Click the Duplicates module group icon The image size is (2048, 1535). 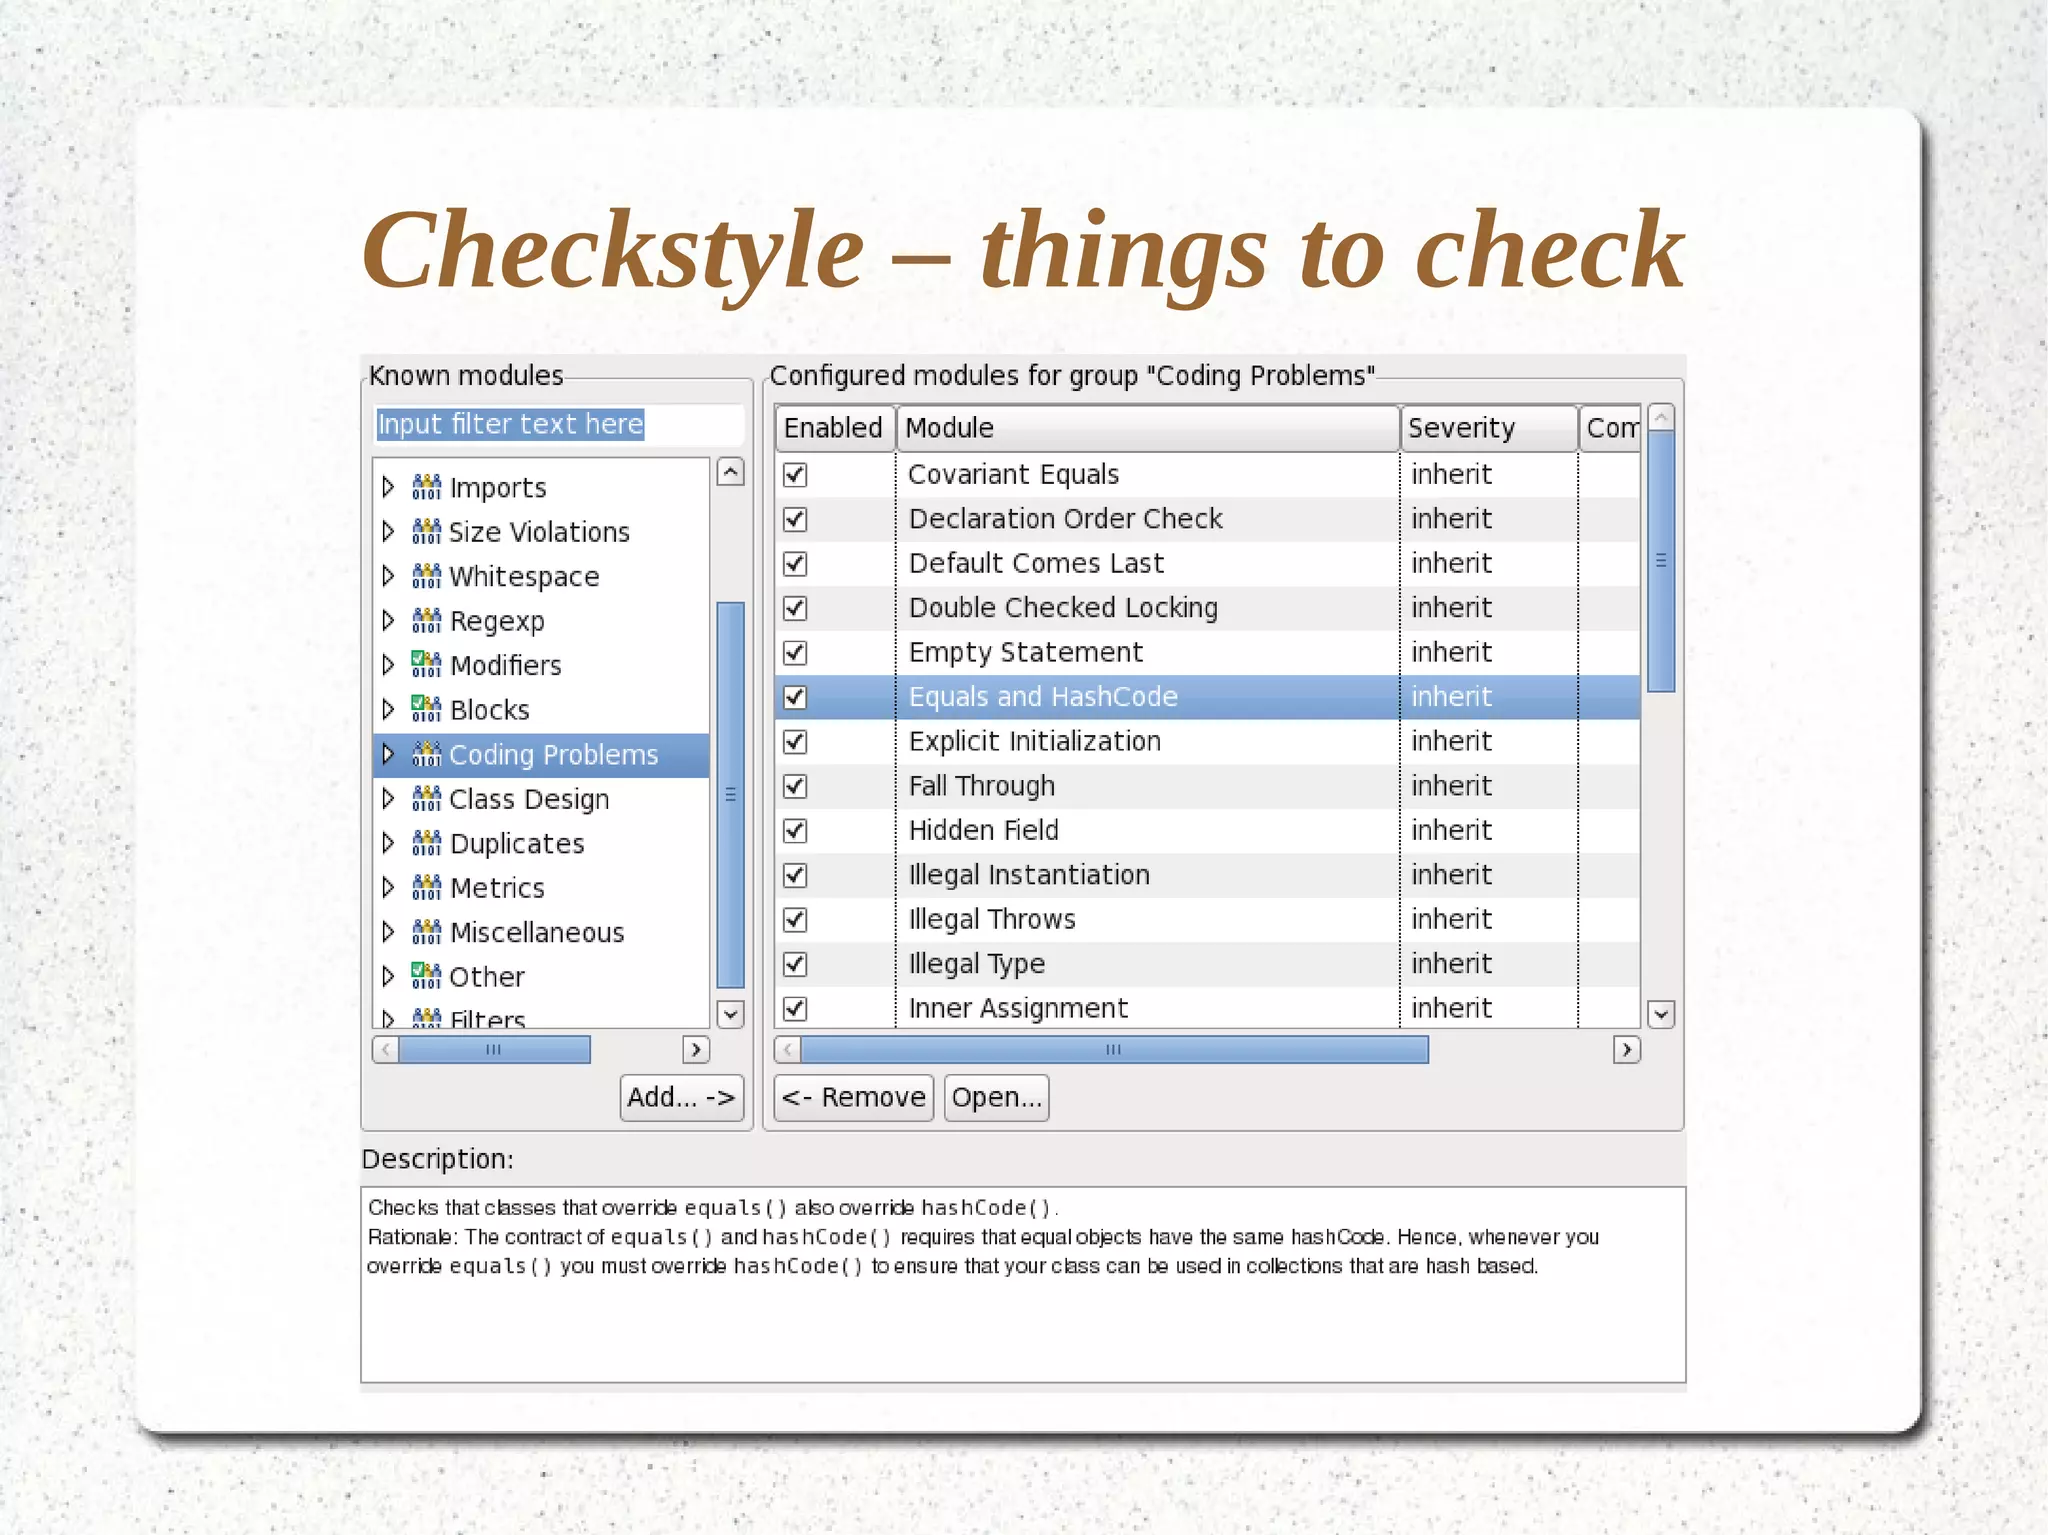click(426, 843)
